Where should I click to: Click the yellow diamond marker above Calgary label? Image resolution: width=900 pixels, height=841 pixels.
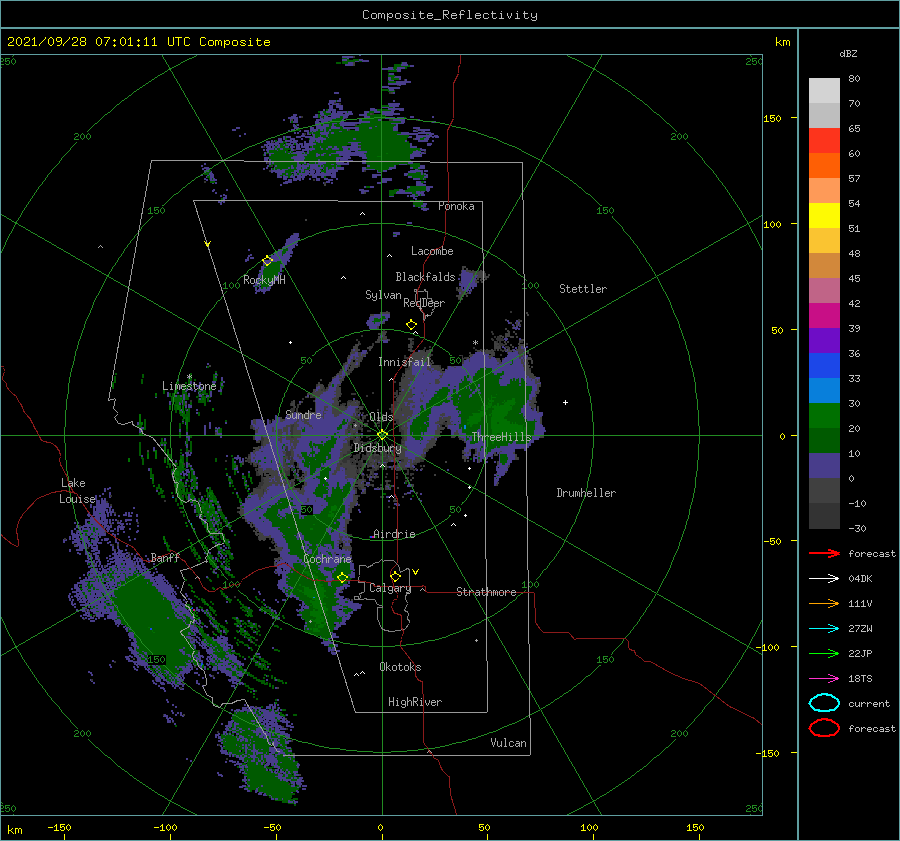pos(395,576)
